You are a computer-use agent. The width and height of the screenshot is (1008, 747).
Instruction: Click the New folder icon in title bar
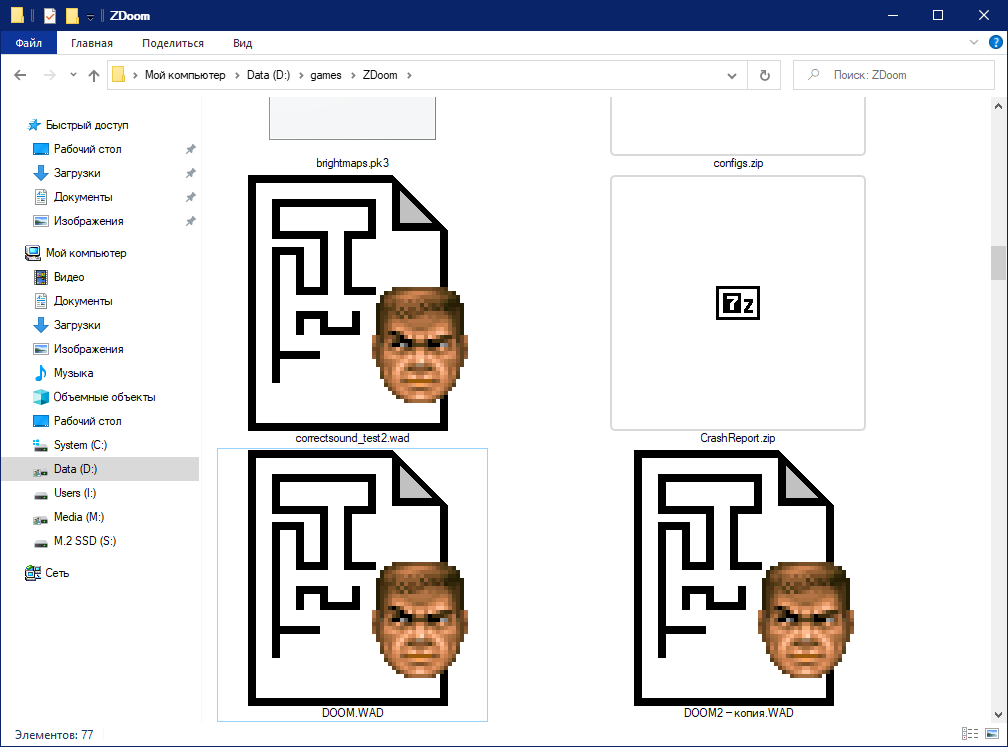73,15
